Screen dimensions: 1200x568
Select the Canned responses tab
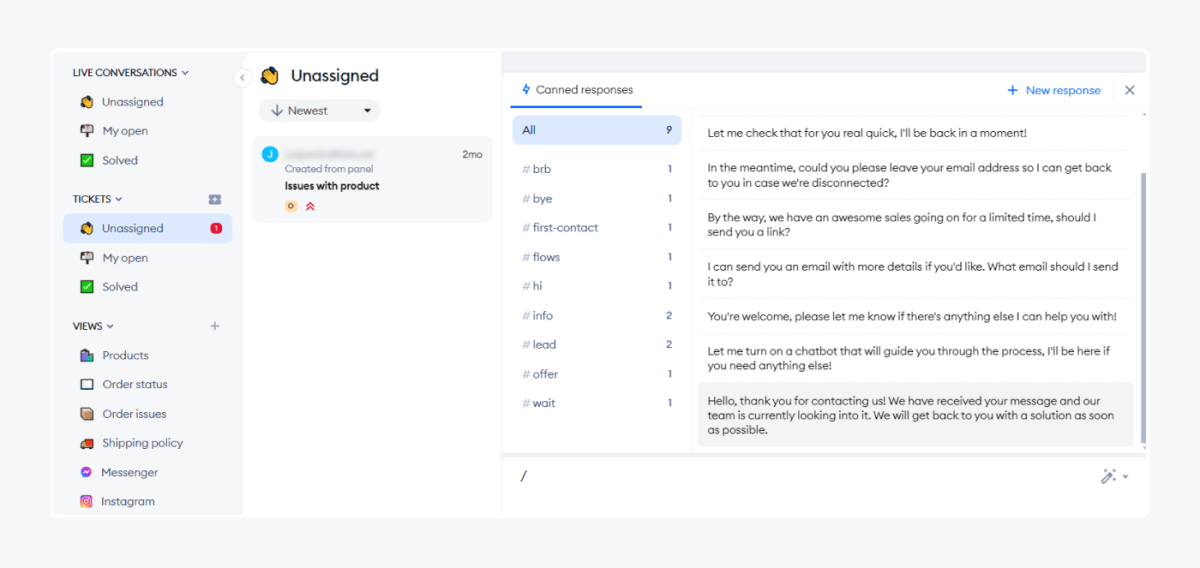pos(577,90)
